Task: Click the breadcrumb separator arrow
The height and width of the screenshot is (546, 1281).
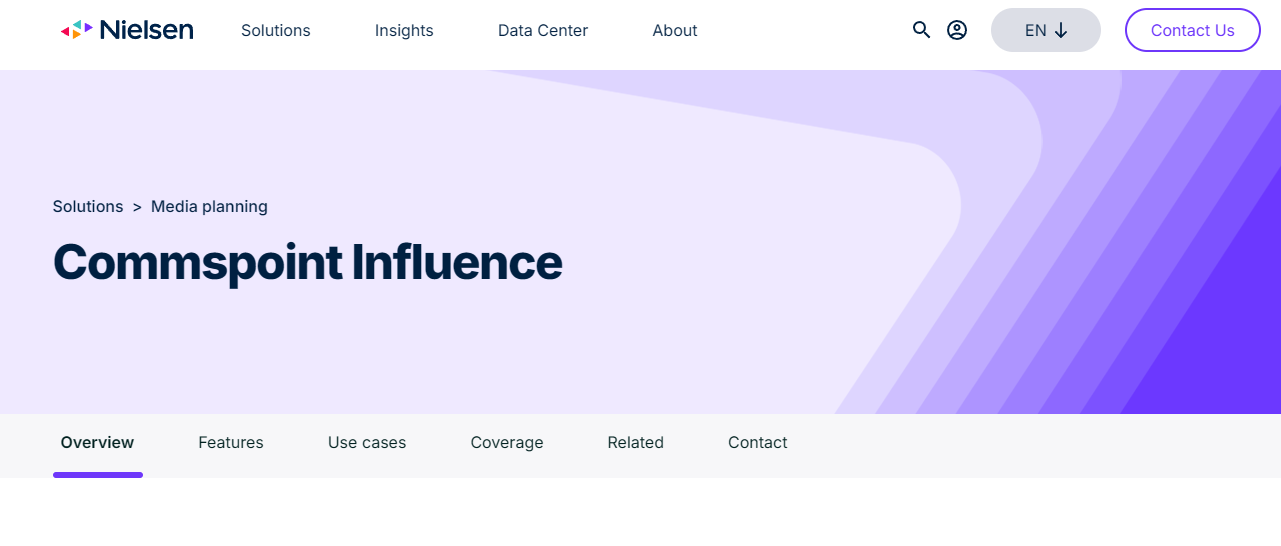Action: (x=137, y=207)
